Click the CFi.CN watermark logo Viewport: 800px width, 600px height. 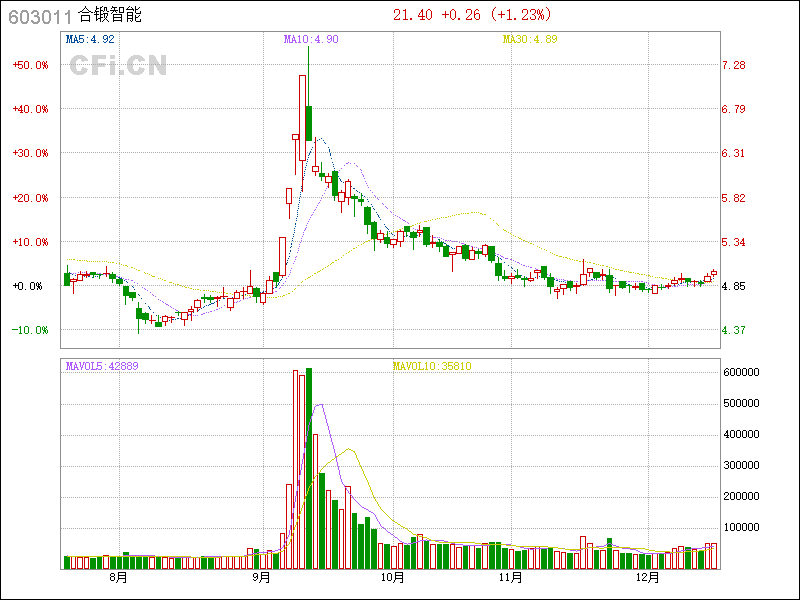(x=117, y=66)
